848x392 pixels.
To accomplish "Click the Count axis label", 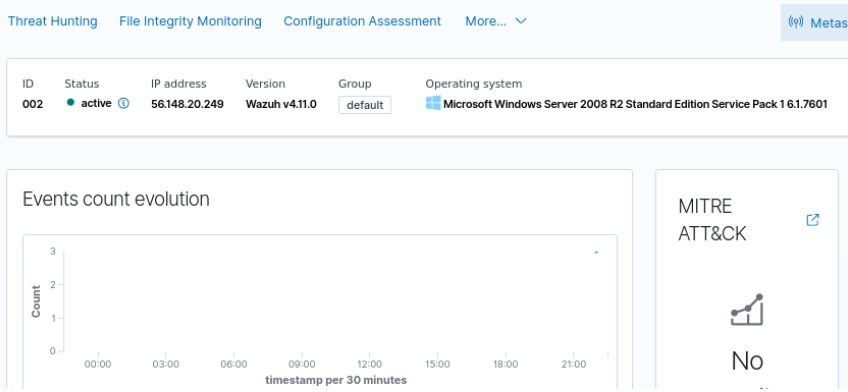I will click(36, 301).
